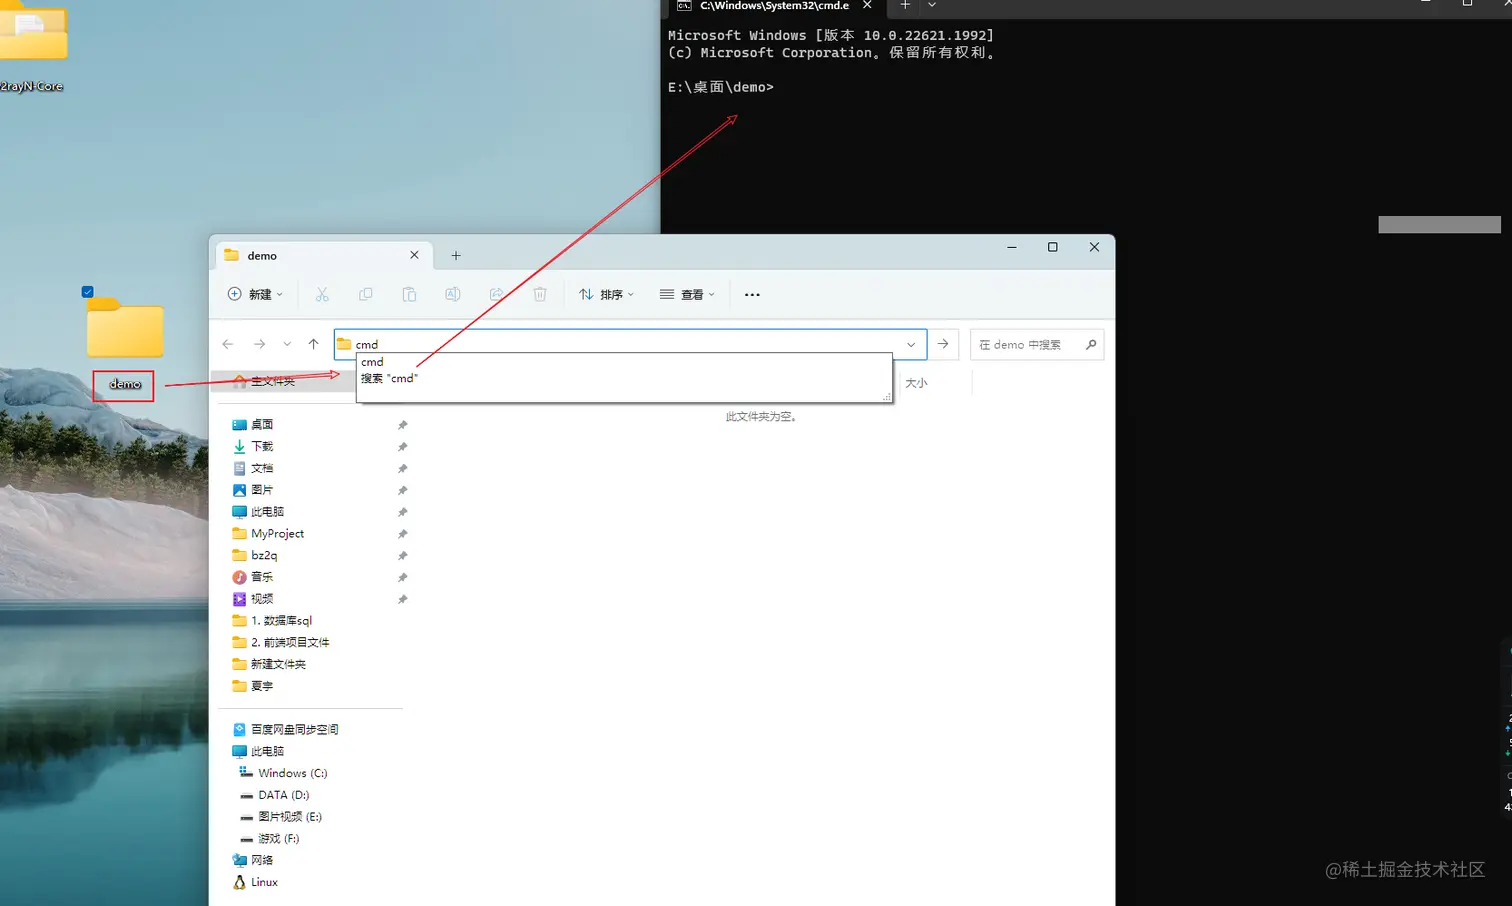Click the pin icon next to 下载

(x=402, y=447)
